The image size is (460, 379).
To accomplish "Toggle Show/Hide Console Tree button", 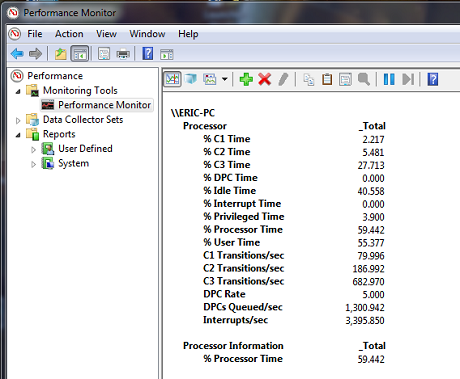I will [x=80, y=53].
